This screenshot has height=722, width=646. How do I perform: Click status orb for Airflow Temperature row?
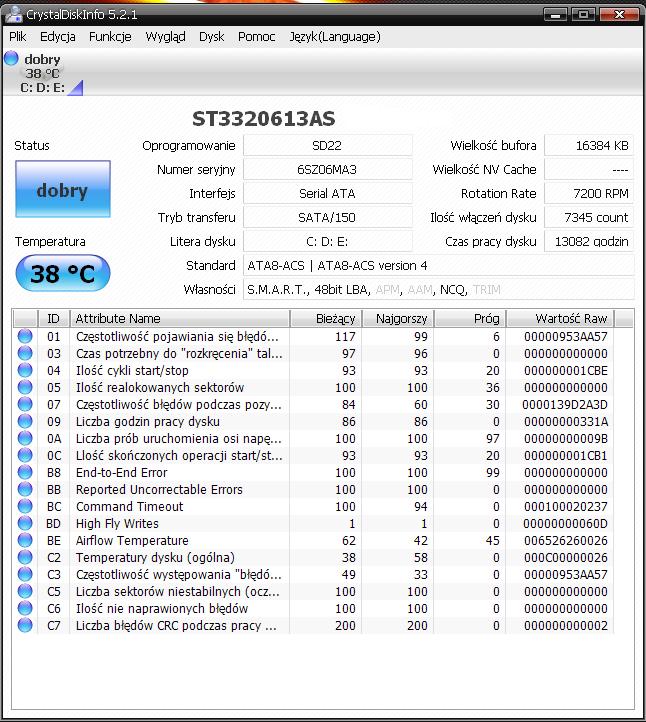25,541
